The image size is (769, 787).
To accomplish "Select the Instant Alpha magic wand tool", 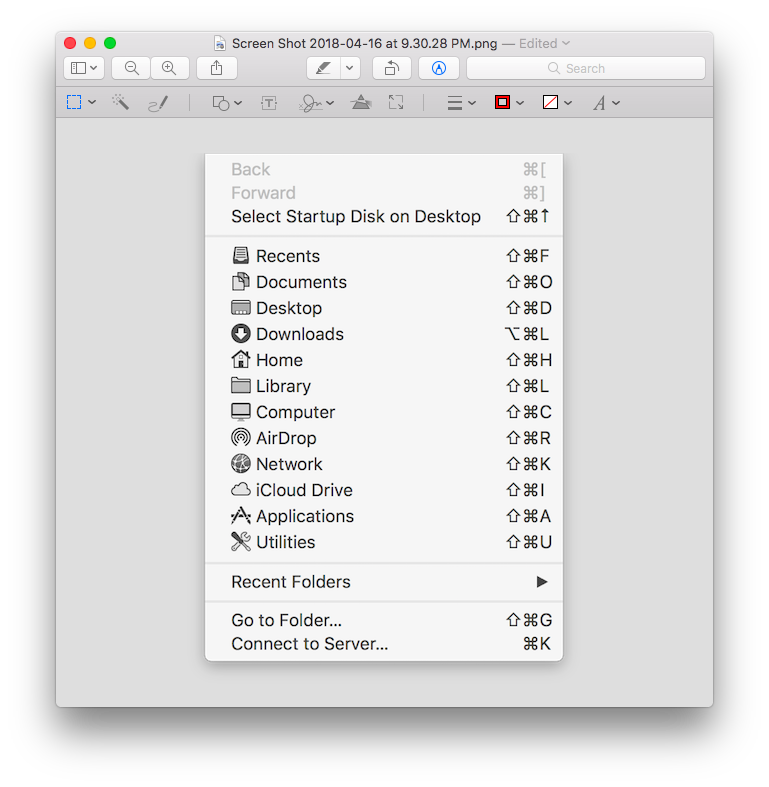I will point(120,102).
